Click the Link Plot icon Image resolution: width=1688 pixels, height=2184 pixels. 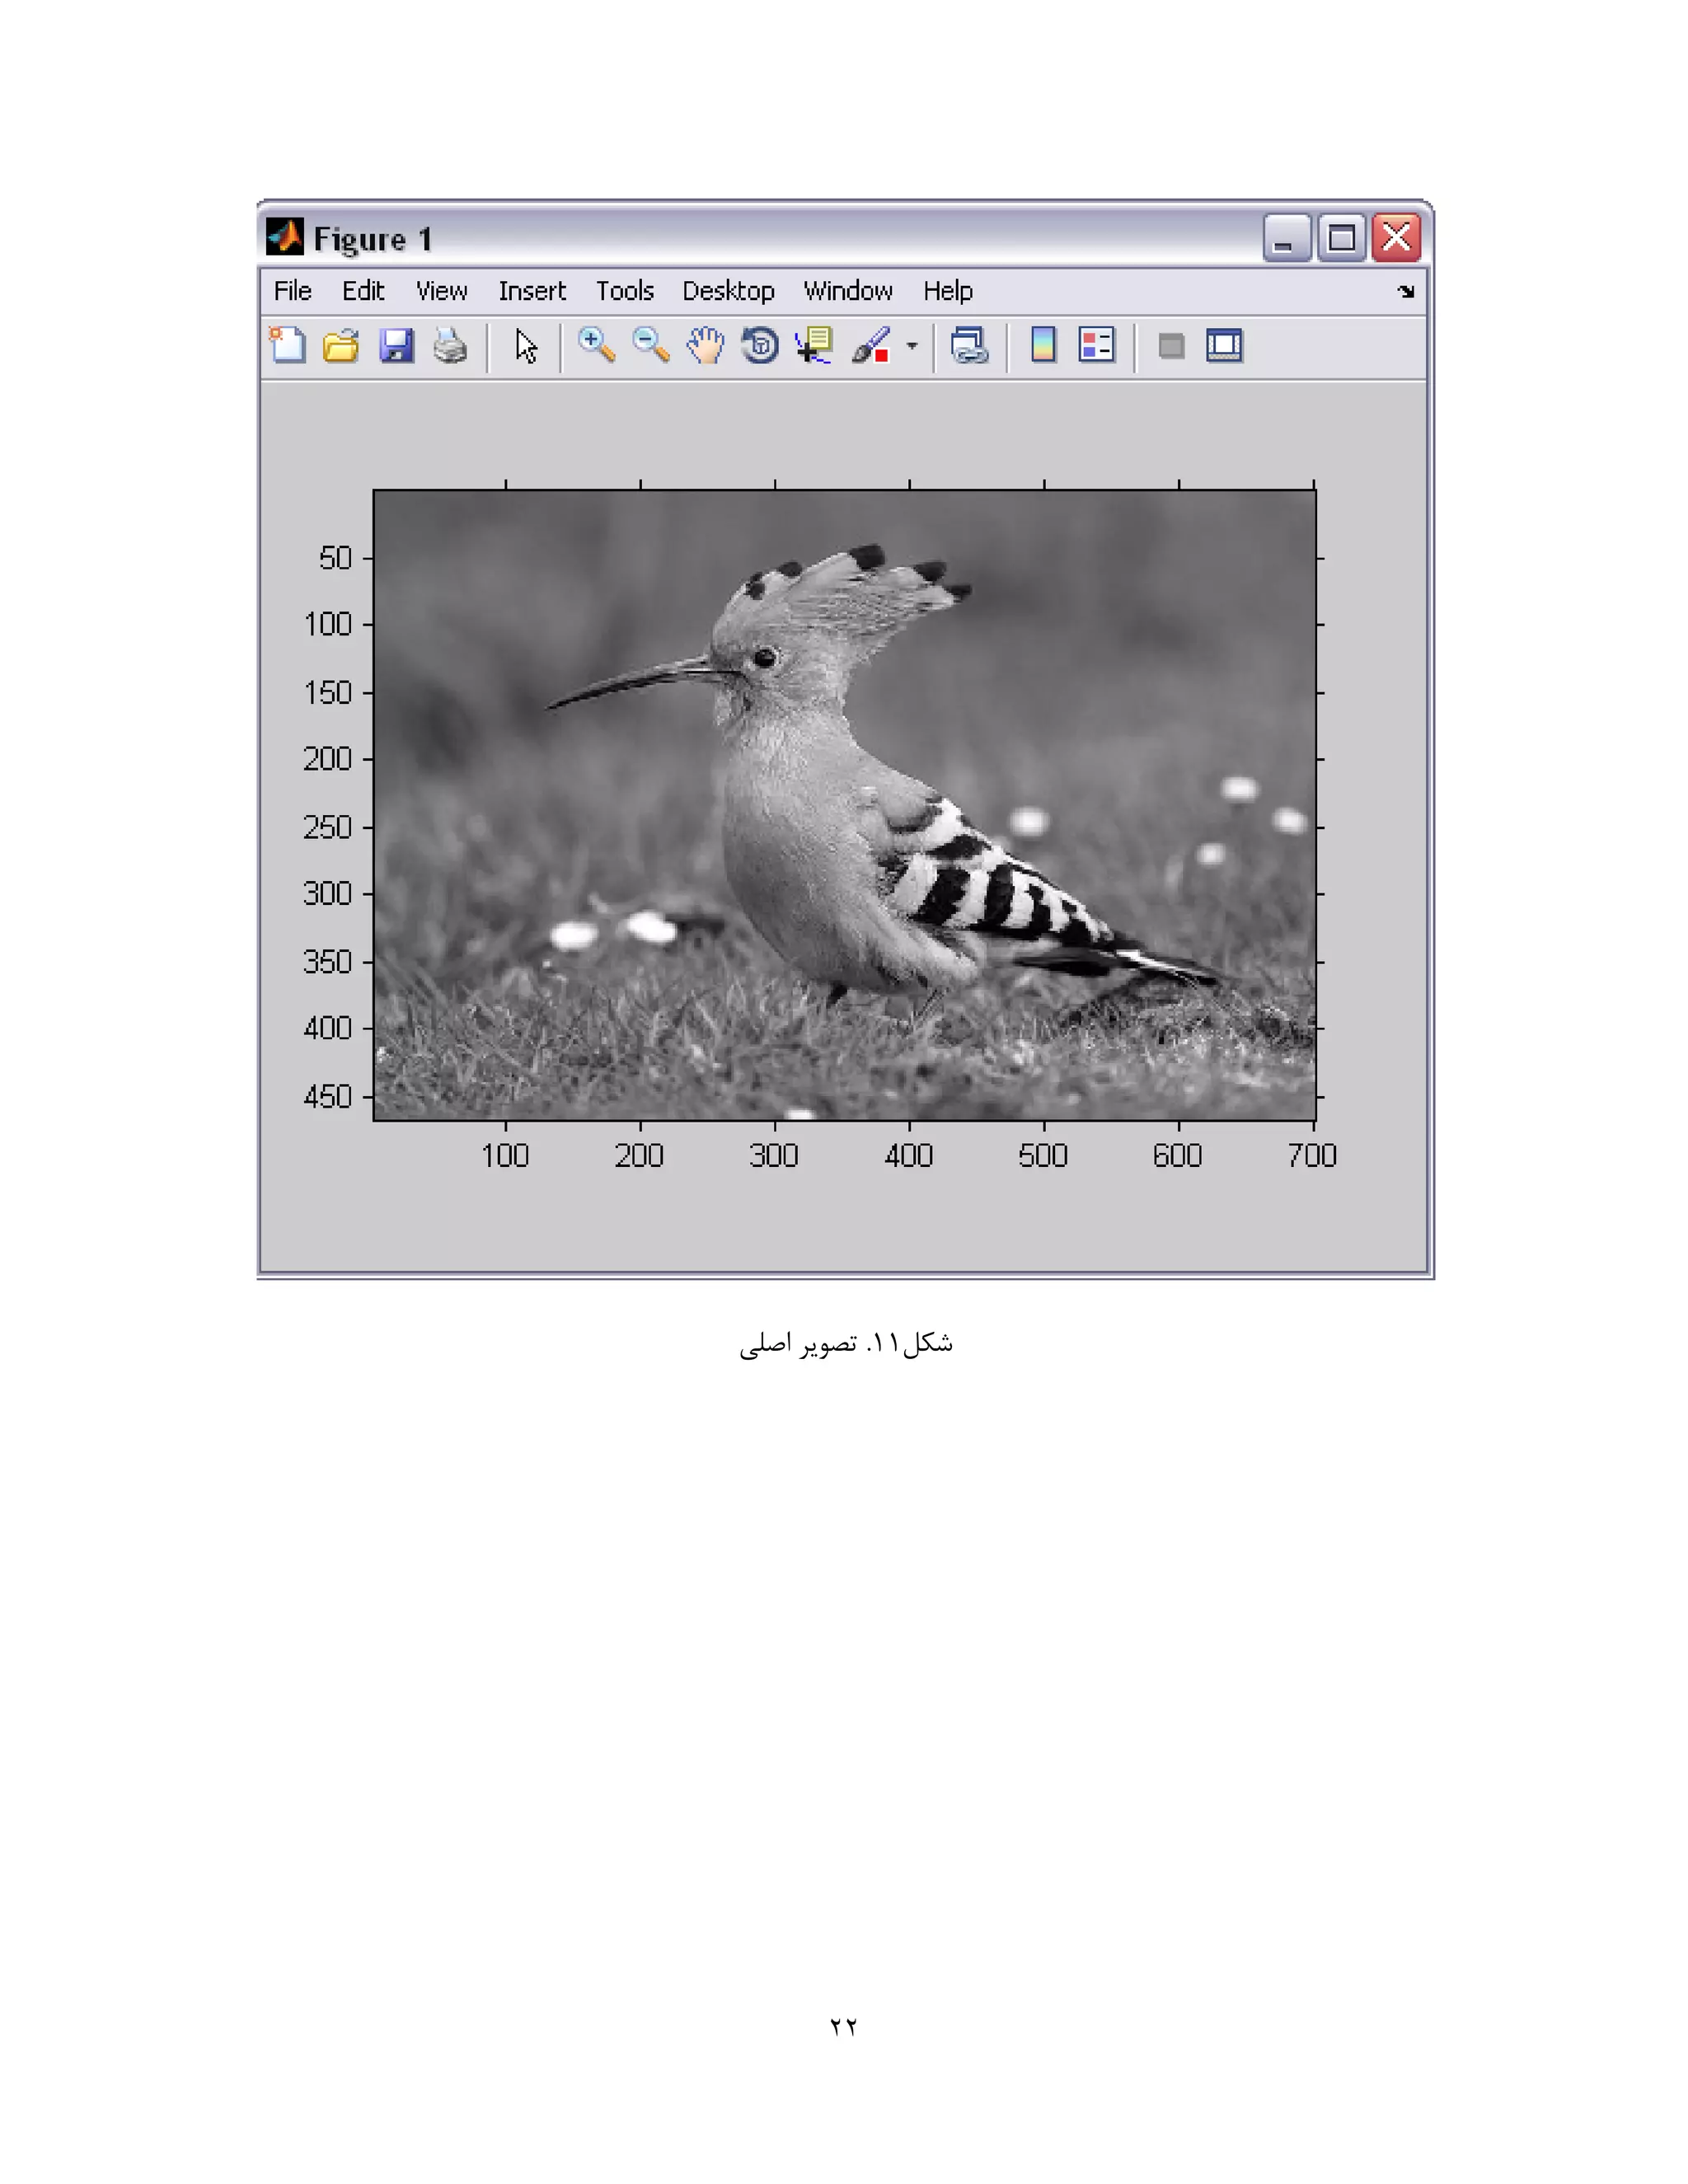[x=969, y=346]
